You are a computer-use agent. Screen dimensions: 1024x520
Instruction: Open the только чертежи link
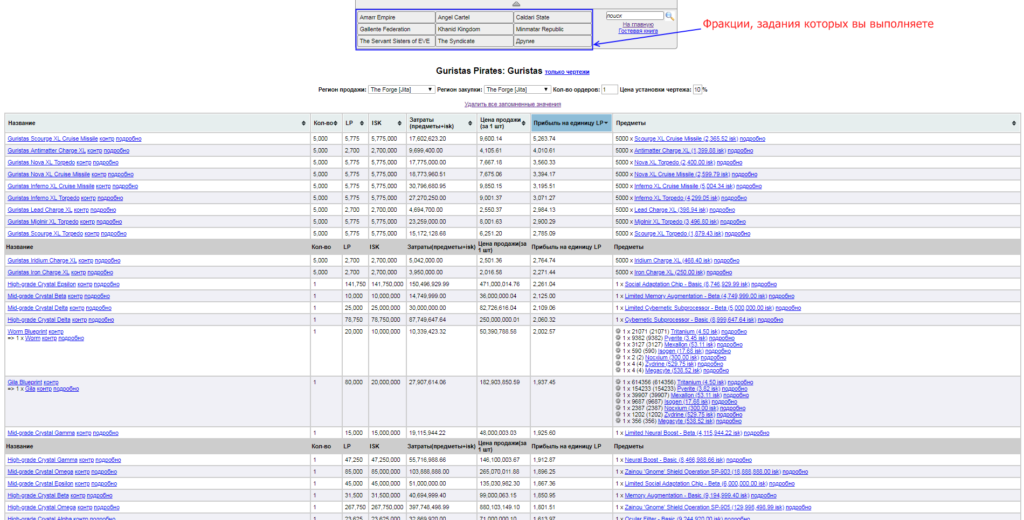(x=566, y=72)
